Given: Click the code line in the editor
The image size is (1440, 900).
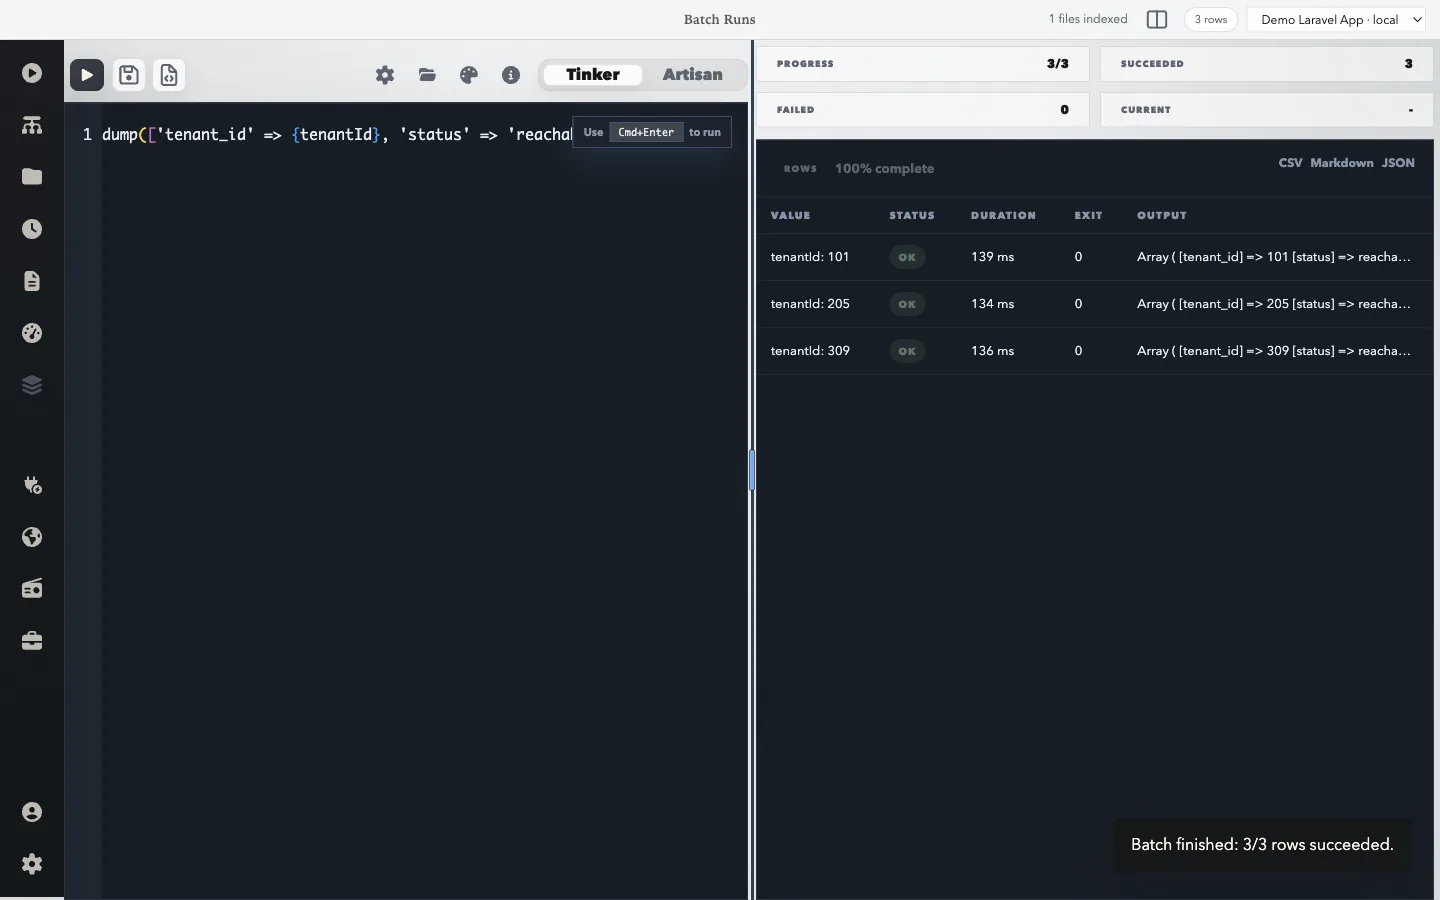Looking at the screenshot, I should pos(337,134).
